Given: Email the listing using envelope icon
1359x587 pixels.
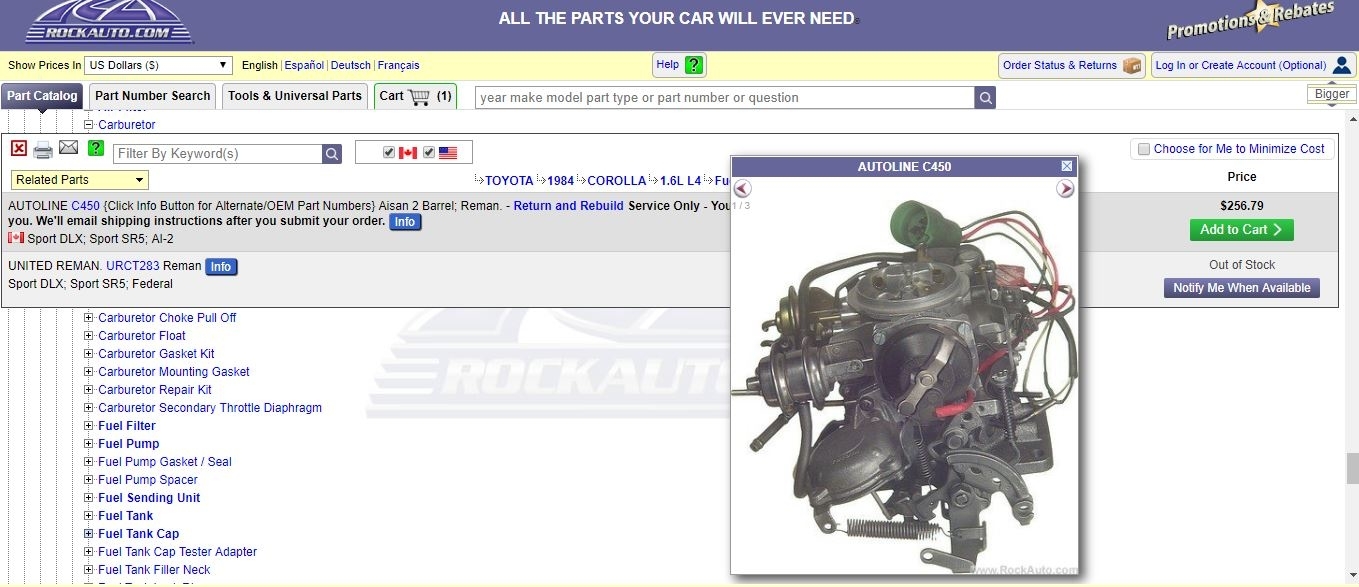Looking at the screenshot, I should click(x=68, y=148).
